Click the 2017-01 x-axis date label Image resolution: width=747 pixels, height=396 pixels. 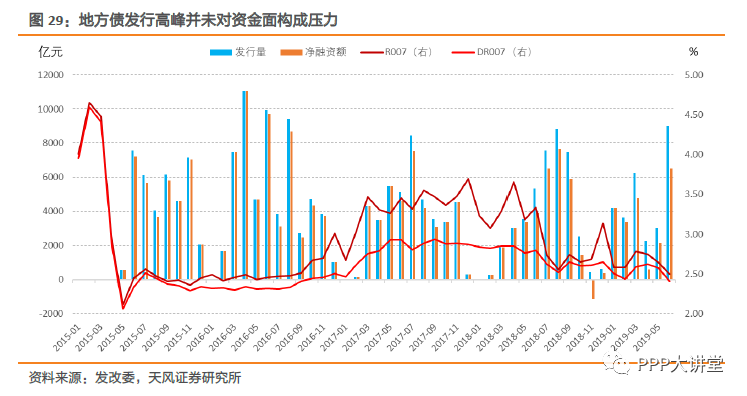click(334, 339)
